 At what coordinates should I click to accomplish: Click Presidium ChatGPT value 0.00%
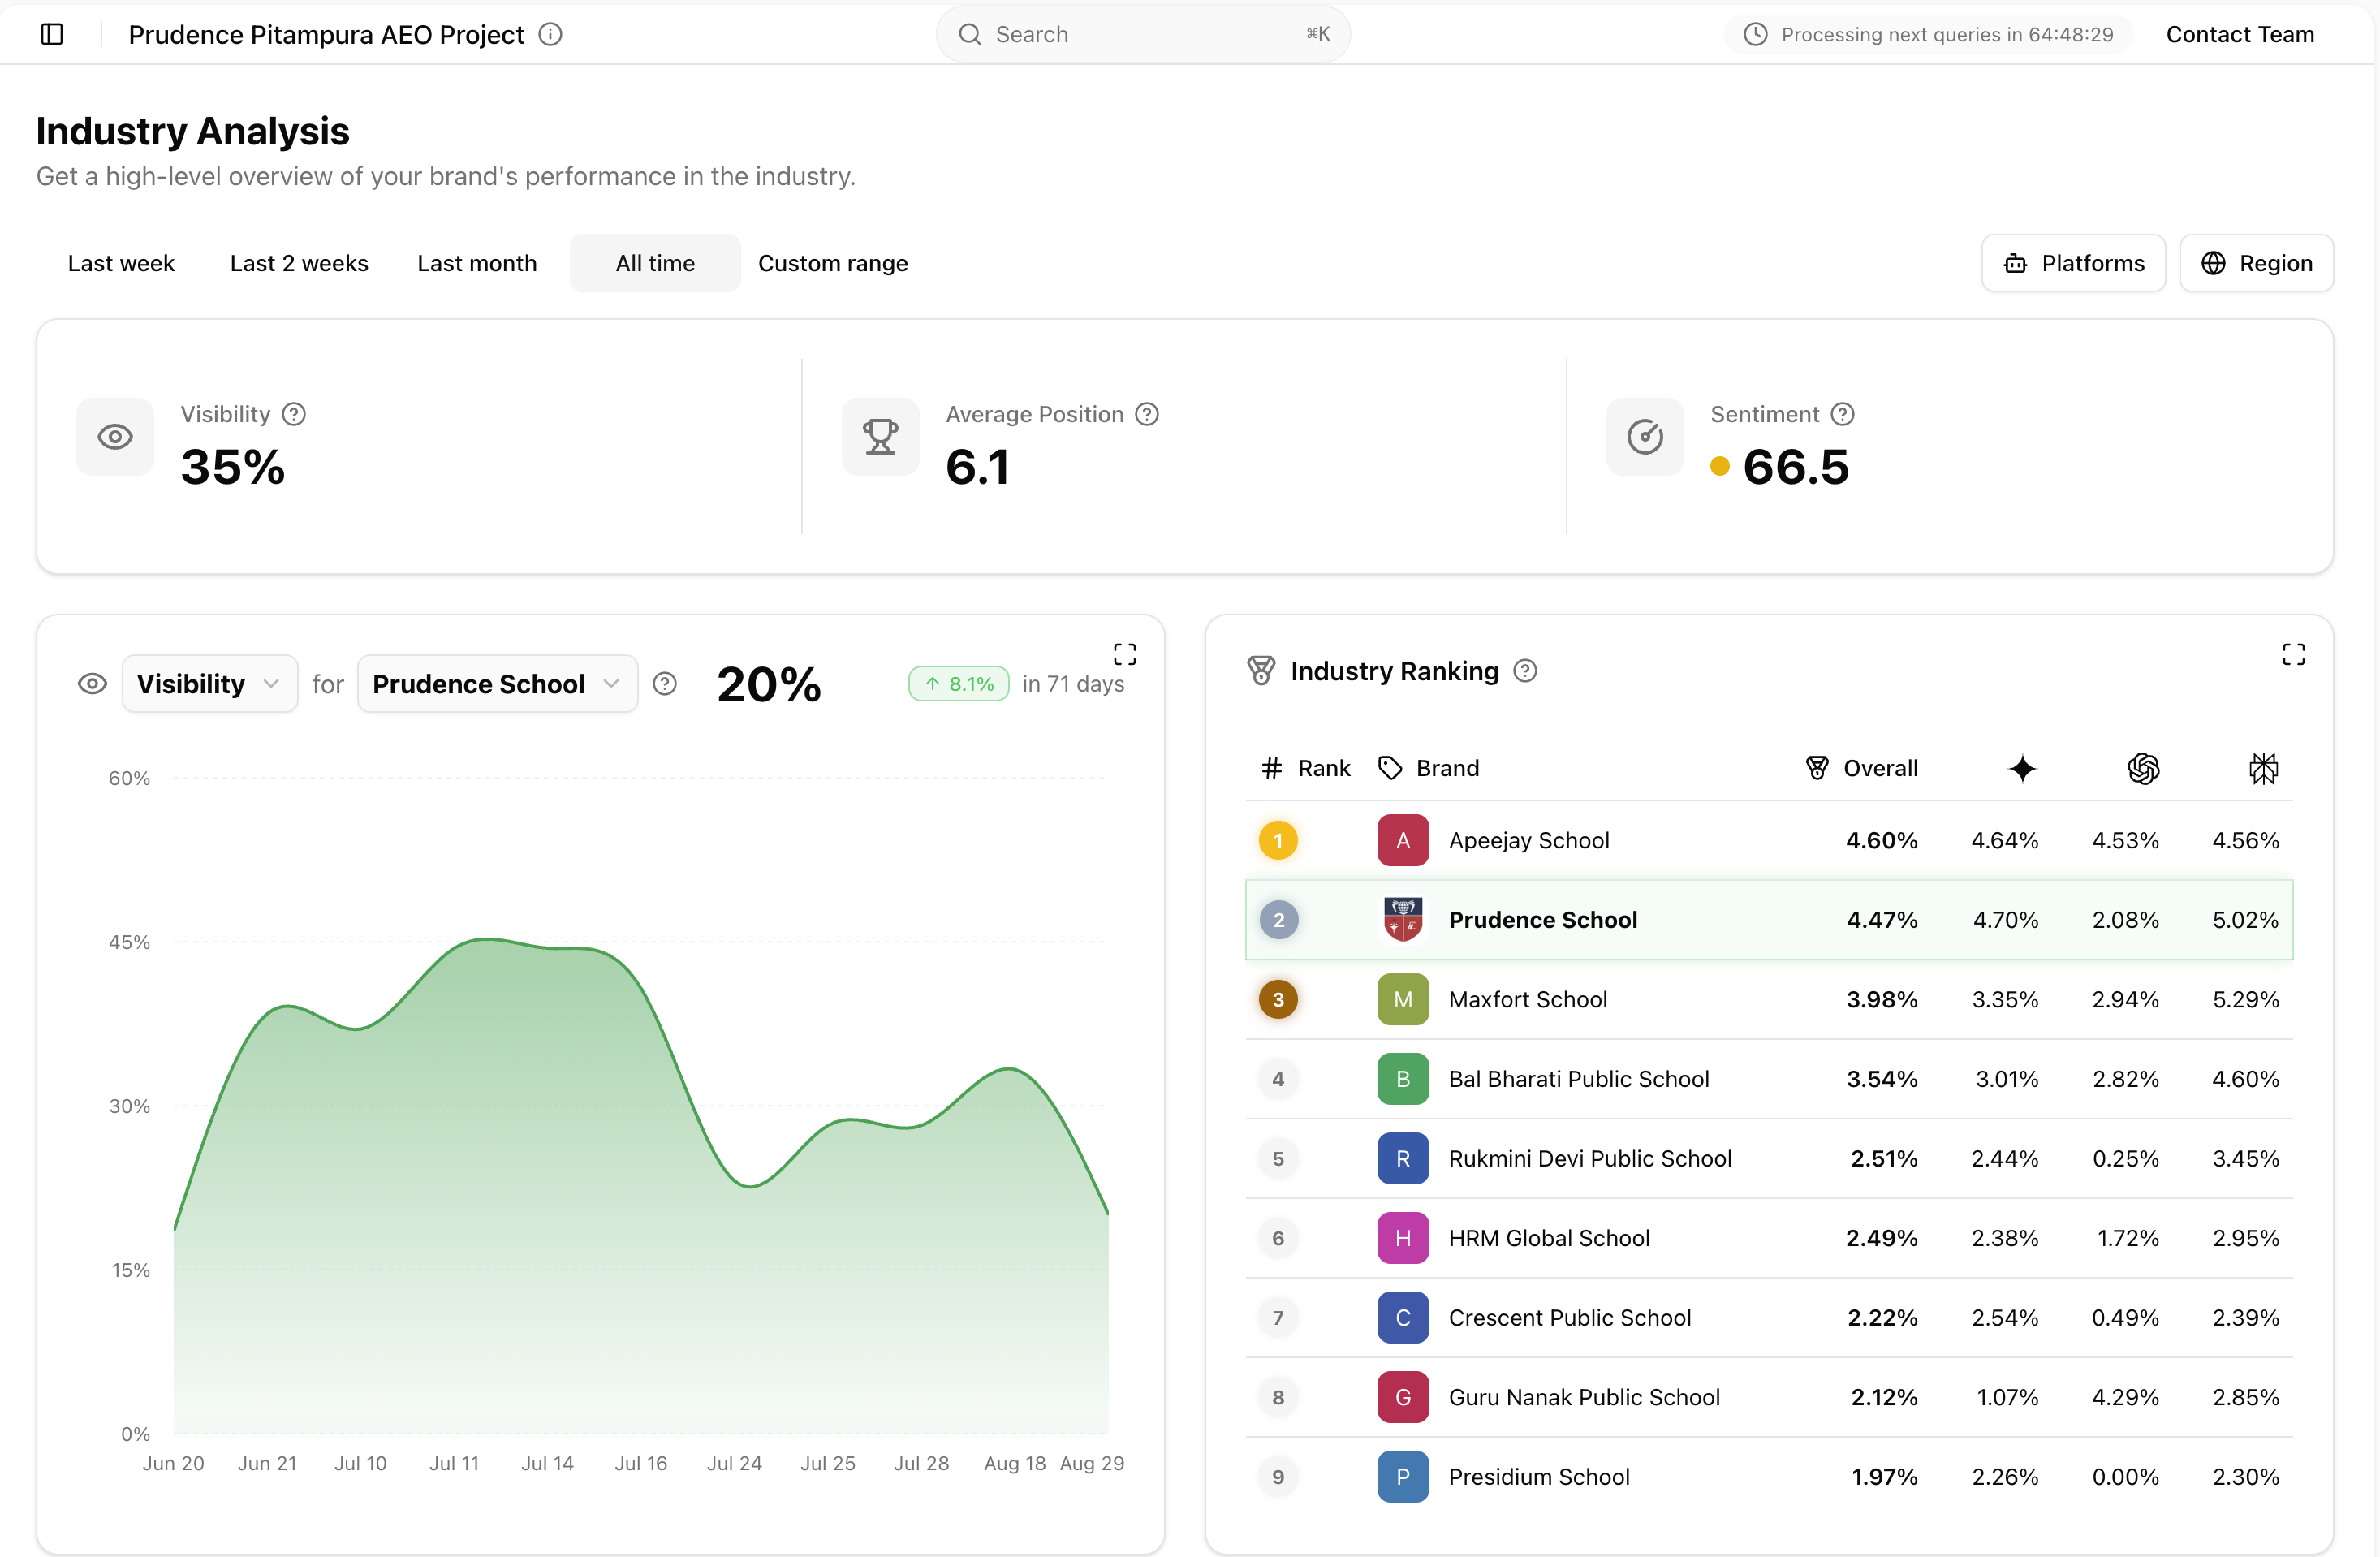coord(2126,1477)
